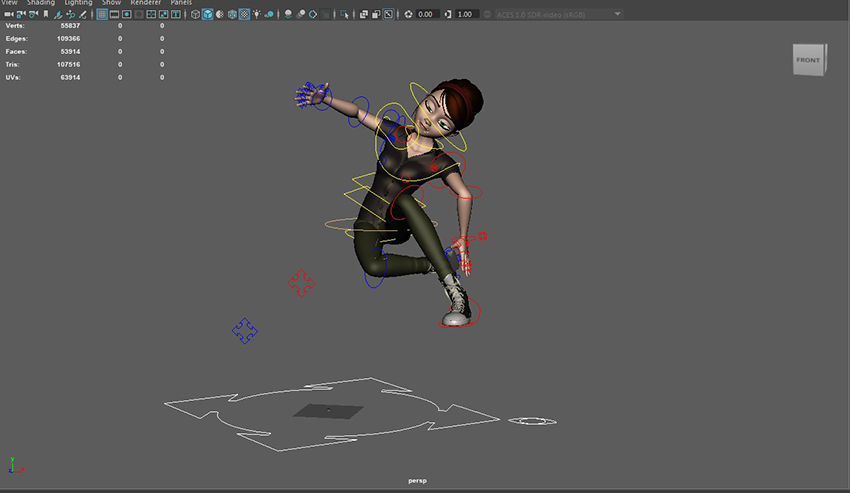The width and height of the screenshot is (850, 493).
Task: Enable Smooth Shade All cube icon
Action: click(x=208, y=15)
